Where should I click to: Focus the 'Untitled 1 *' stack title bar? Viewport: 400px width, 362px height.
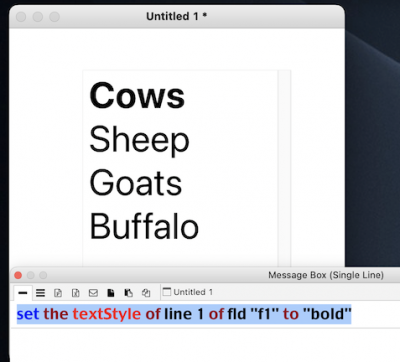tap(177, 16)
